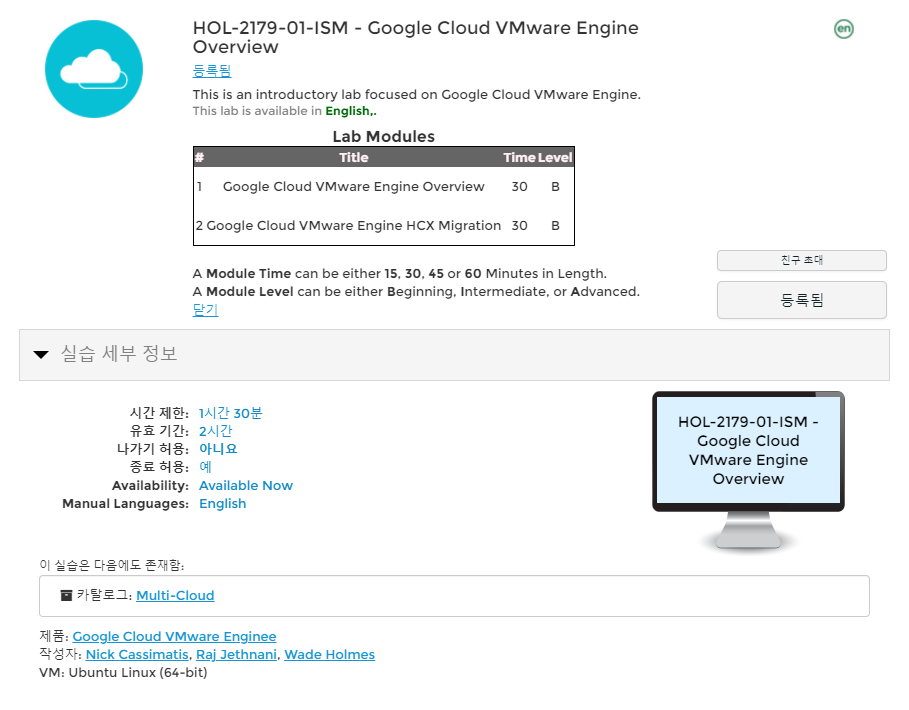This screenshot has height=710, width=909.
Task: Open the Multi-Cloud catalog link
Action: pyautogui.click(x=175, y=595)
